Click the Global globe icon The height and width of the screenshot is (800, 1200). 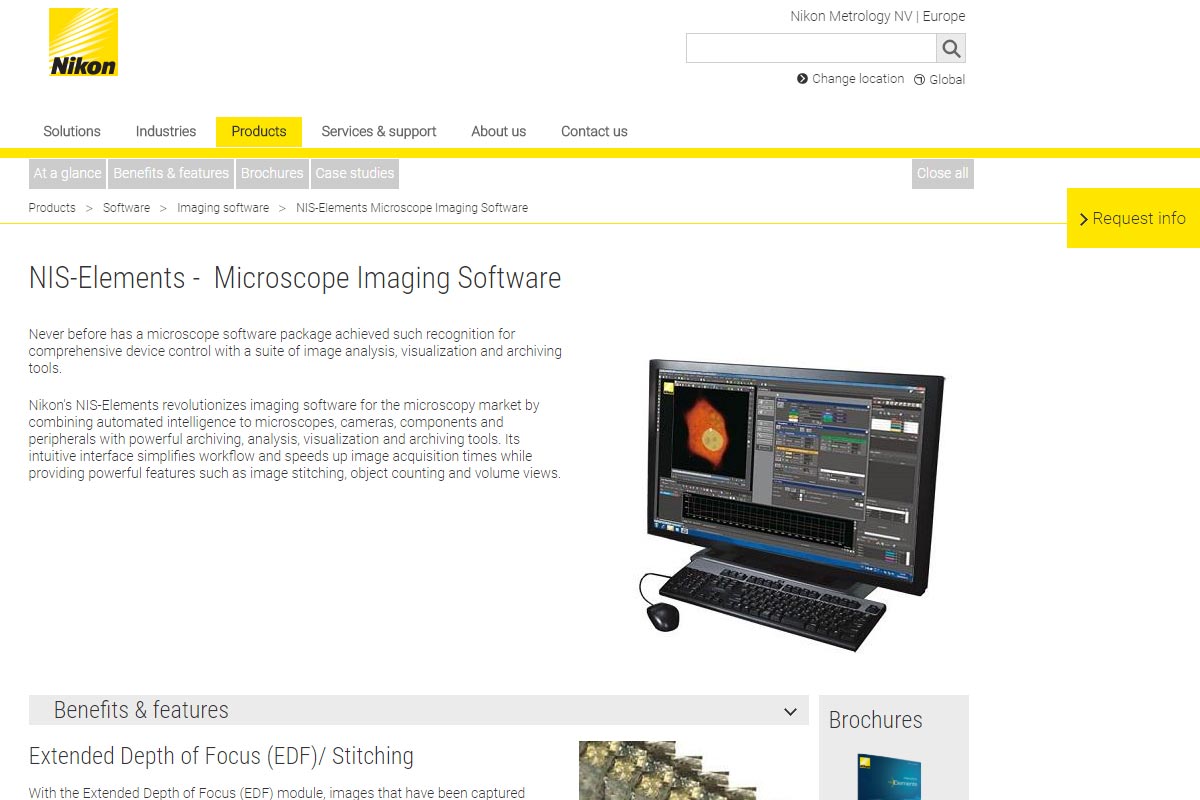click(x=919, y=80)
